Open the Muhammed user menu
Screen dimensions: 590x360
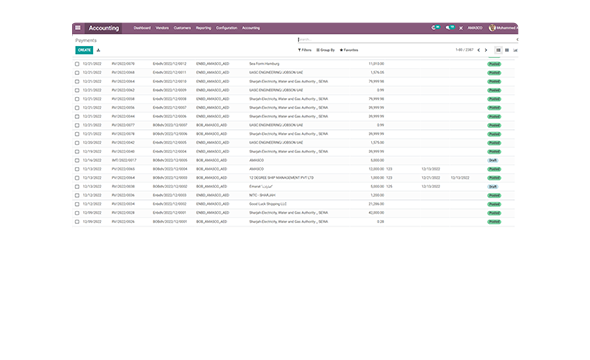pyautogui.click(x=503, y=28)
